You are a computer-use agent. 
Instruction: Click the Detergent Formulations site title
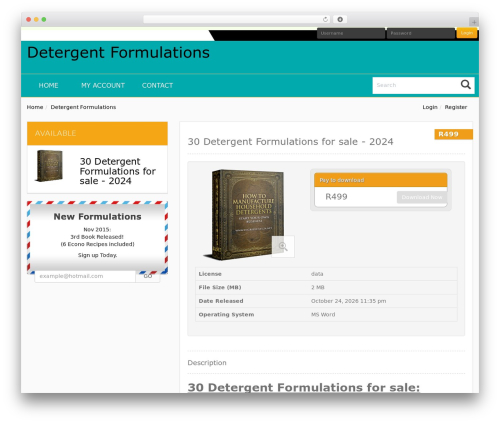point(118,53)
